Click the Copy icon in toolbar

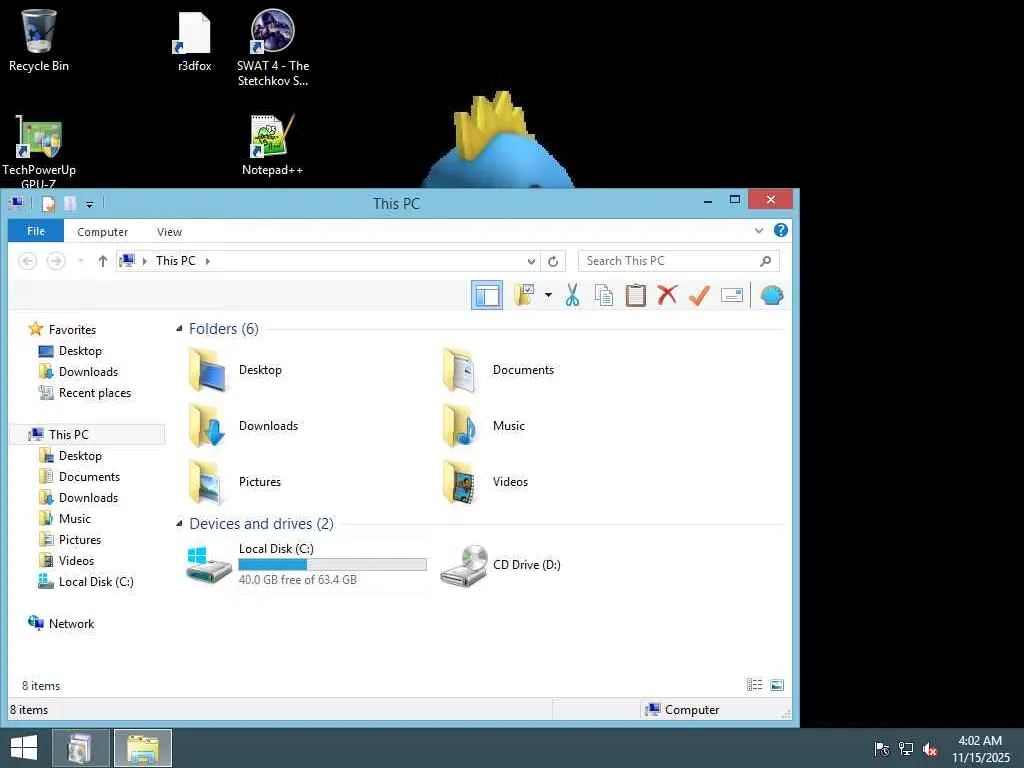coord(604,295)
